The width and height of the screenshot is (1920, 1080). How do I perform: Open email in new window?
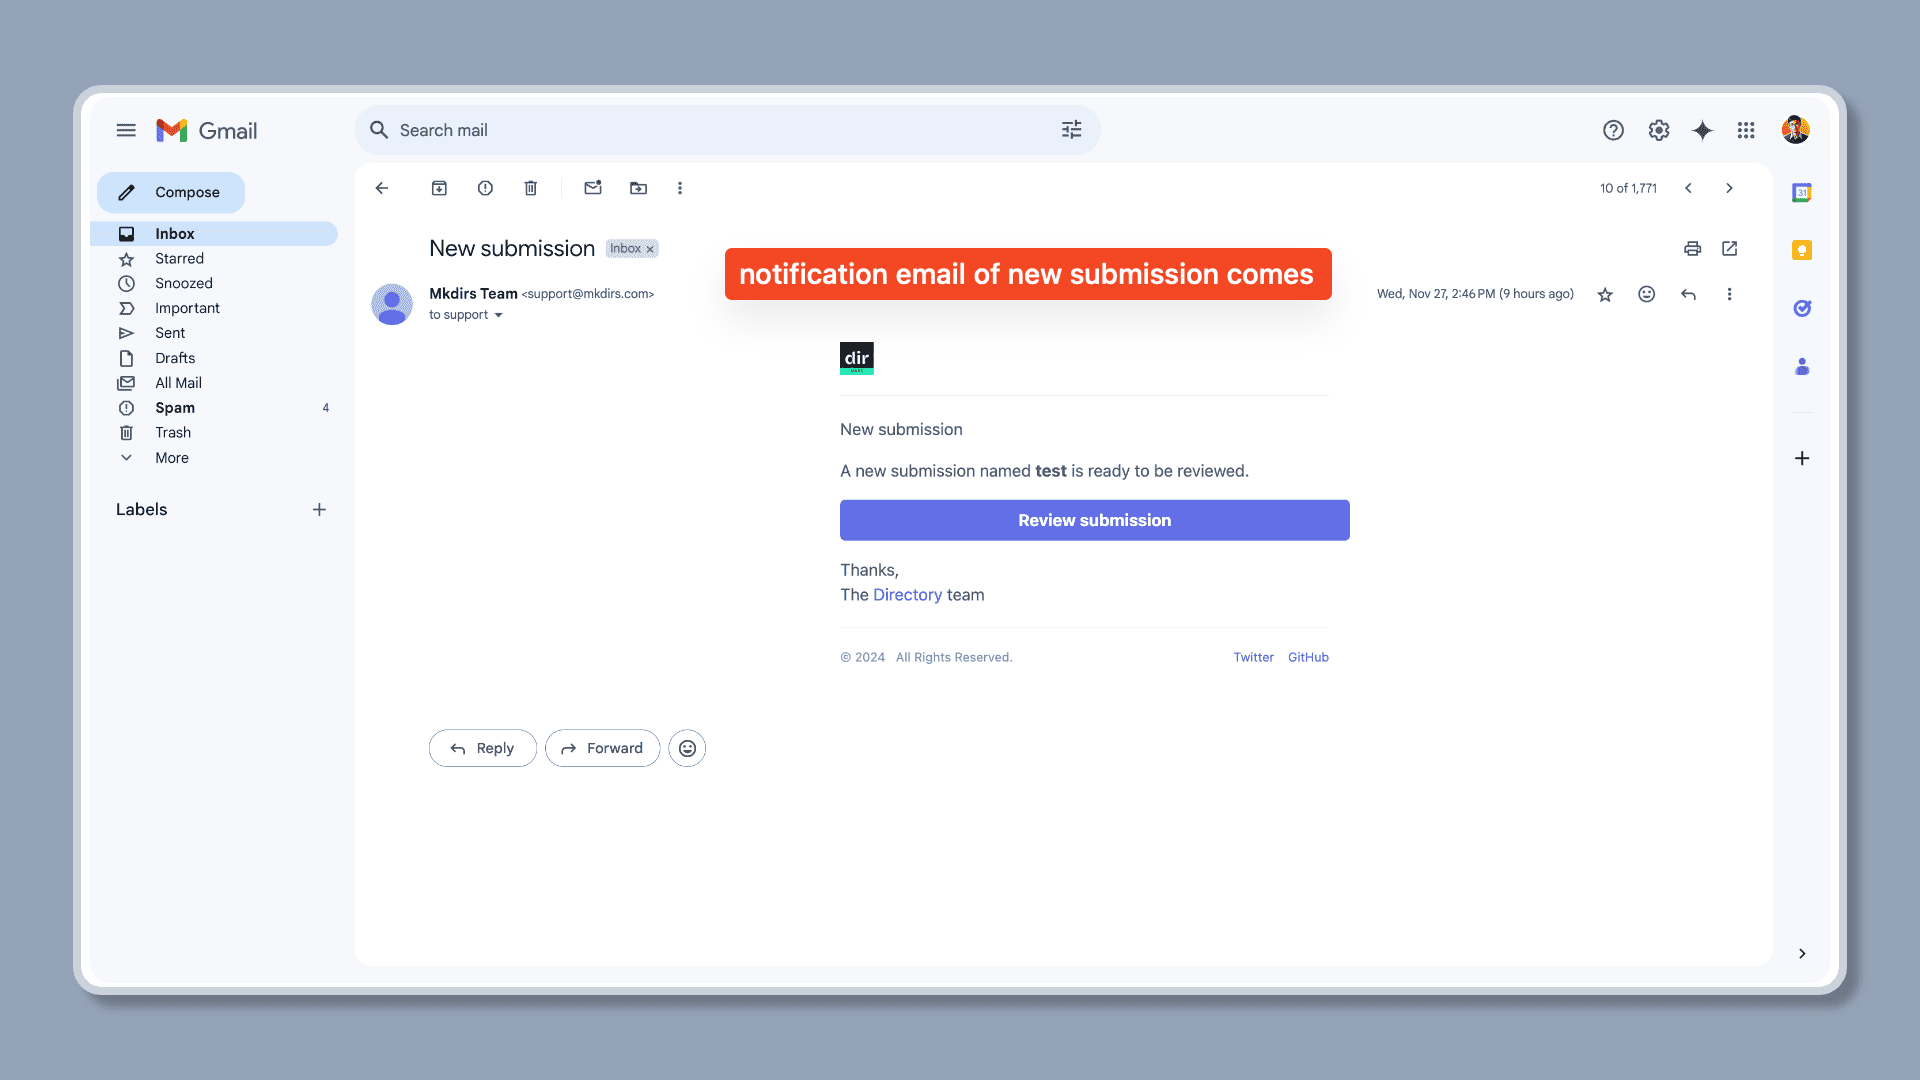pyautogui.click(x=1730, y=249)
